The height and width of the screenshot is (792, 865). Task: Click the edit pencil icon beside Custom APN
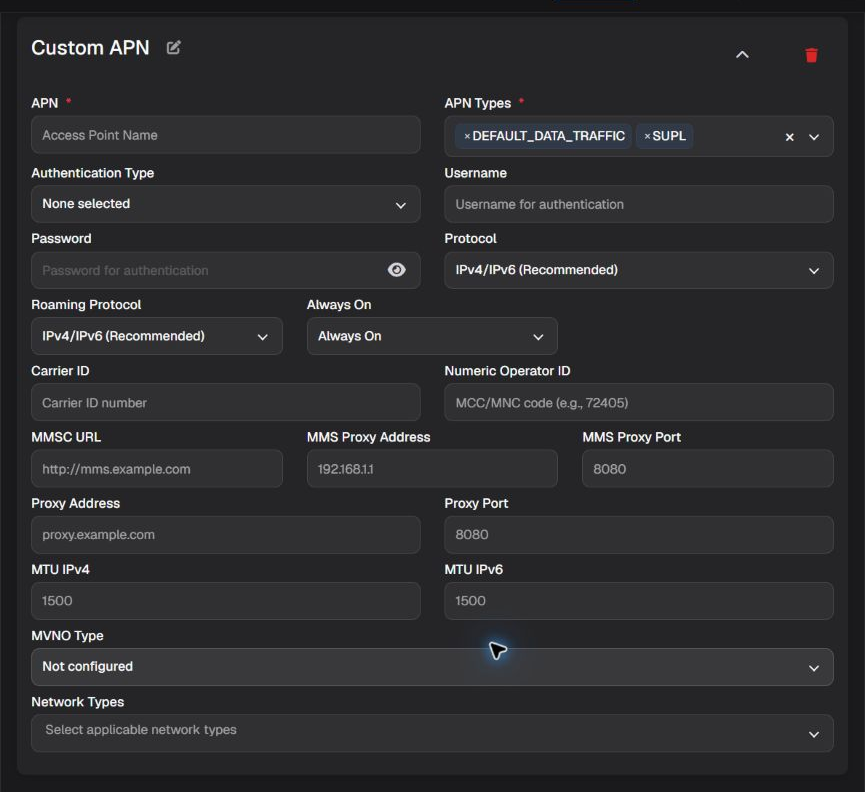173,48
